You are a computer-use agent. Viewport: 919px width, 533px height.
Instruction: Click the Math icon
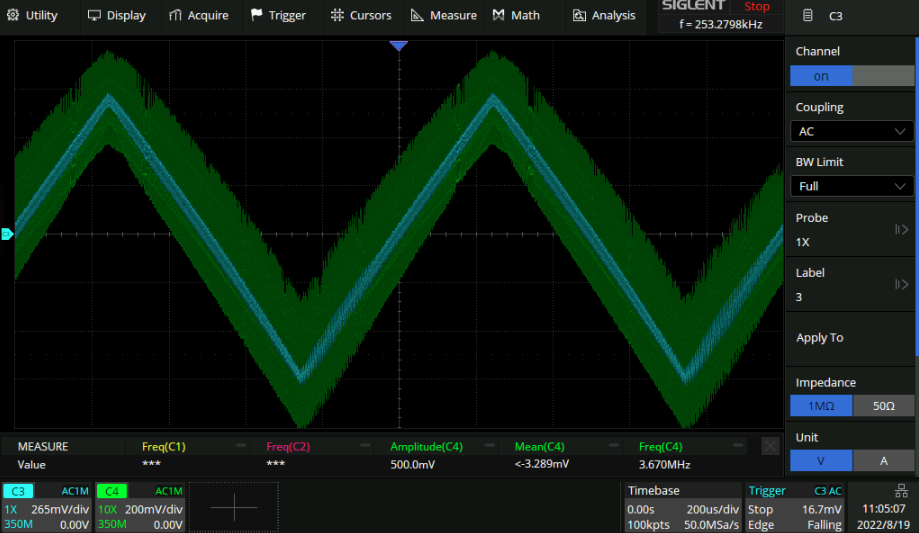point(498,15)
